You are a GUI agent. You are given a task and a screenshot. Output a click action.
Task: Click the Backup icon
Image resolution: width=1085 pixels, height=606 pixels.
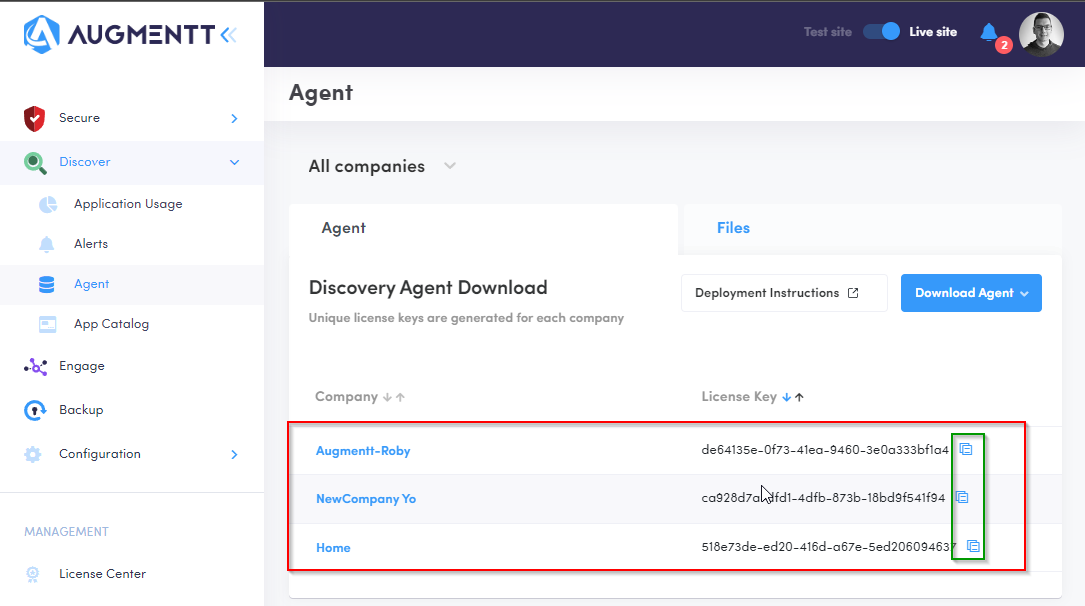(x=35, y=410)
